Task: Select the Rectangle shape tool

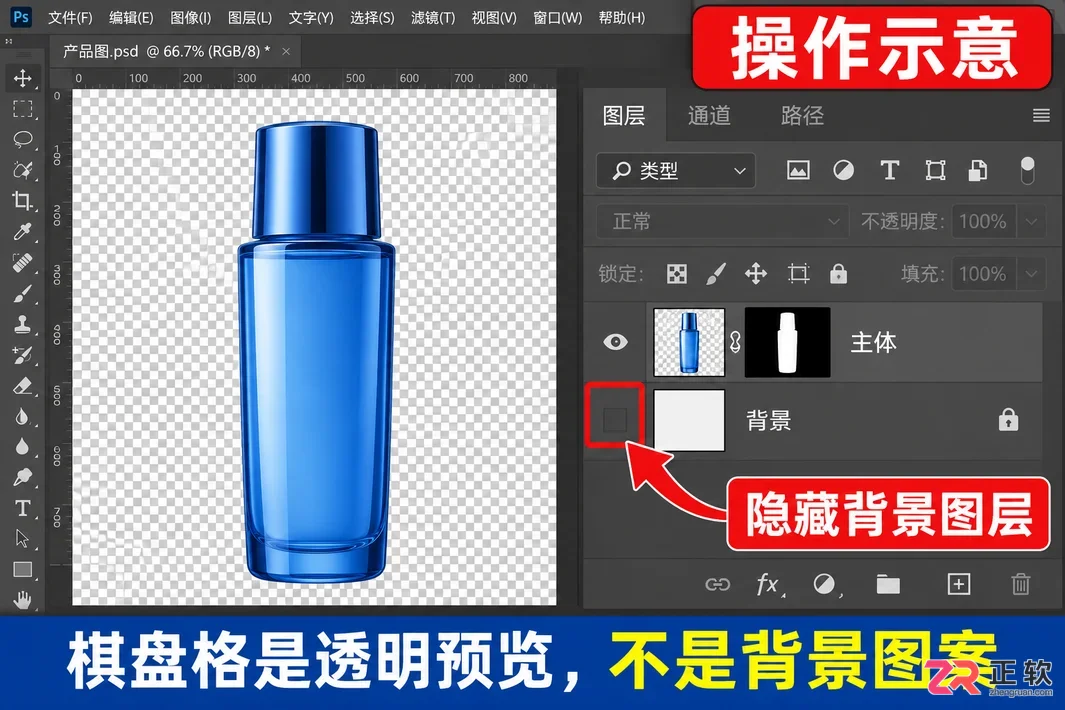Action: [x=22, y=569]
